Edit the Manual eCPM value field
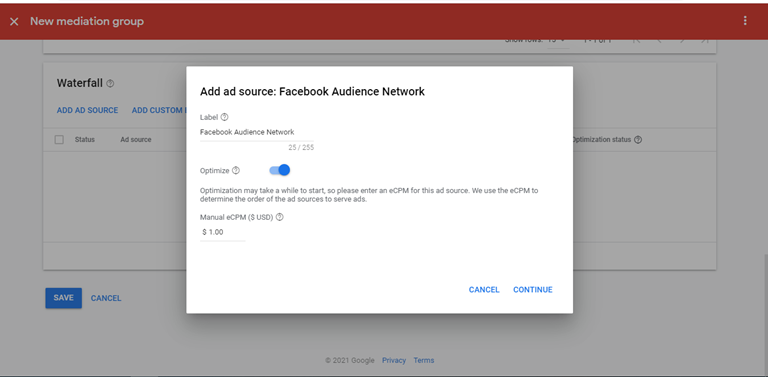 coord(222,232)
